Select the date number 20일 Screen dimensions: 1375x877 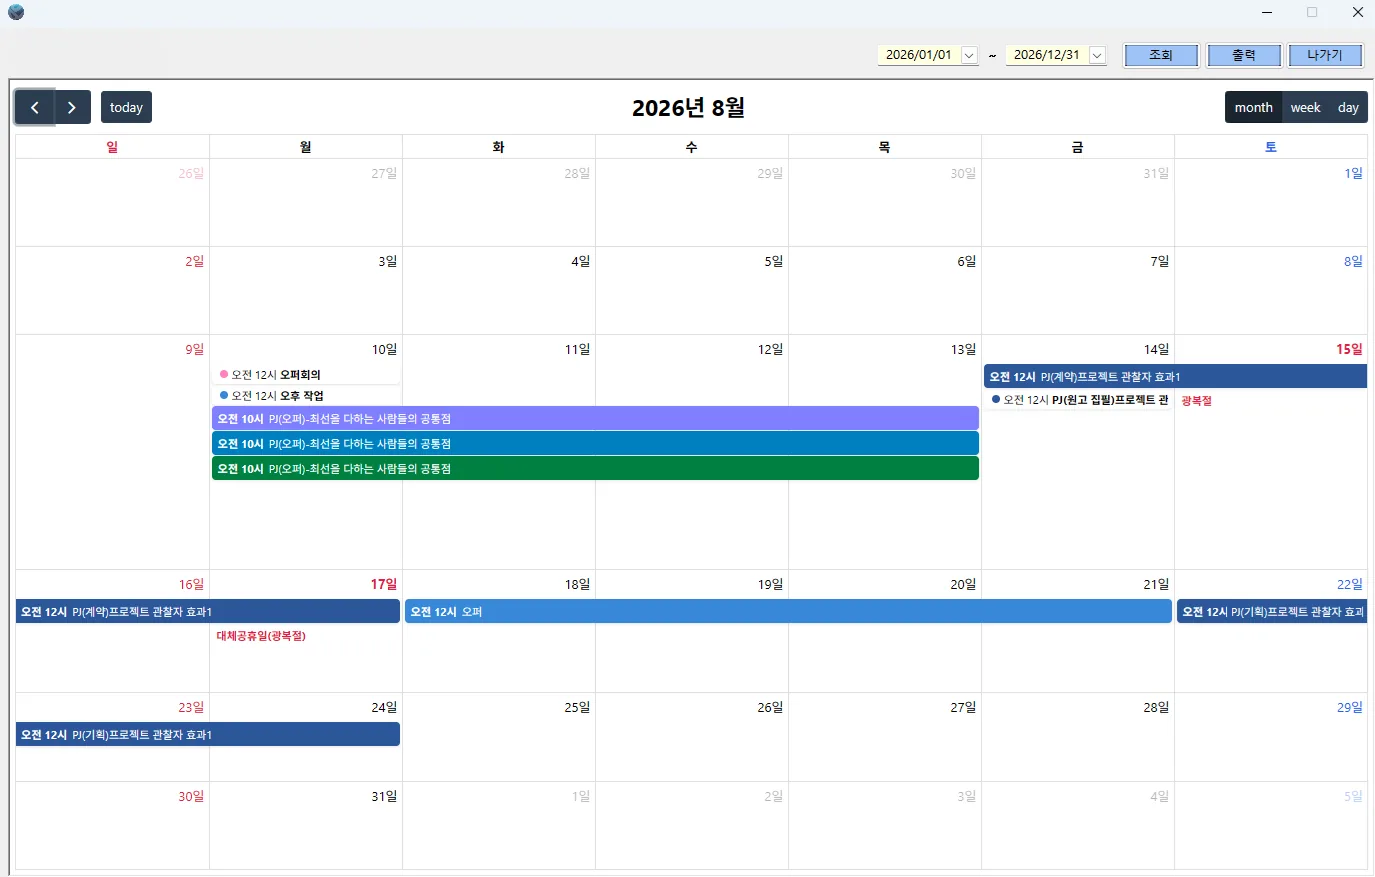[963, 584]
